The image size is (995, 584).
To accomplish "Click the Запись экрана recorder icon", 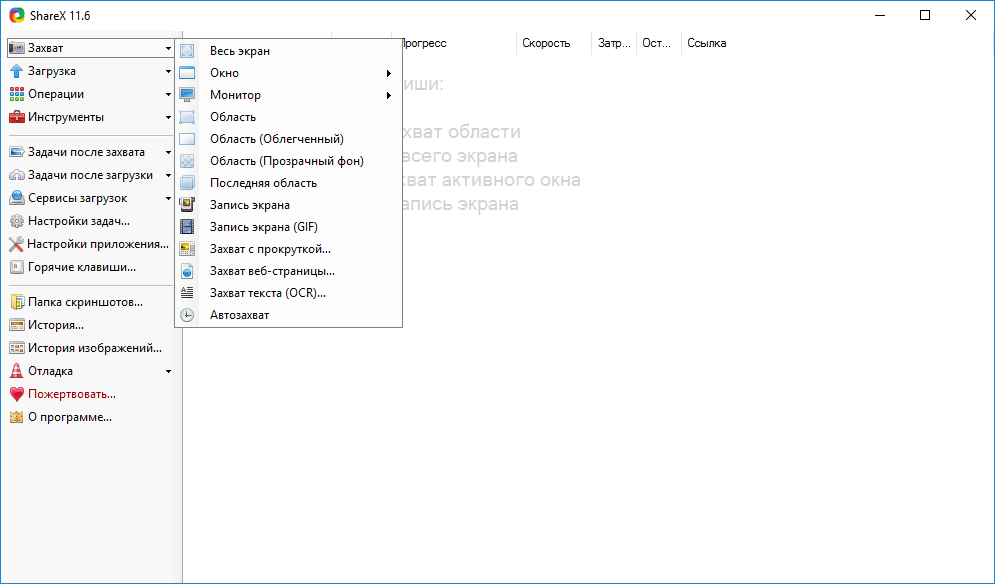I will point(187,205).
